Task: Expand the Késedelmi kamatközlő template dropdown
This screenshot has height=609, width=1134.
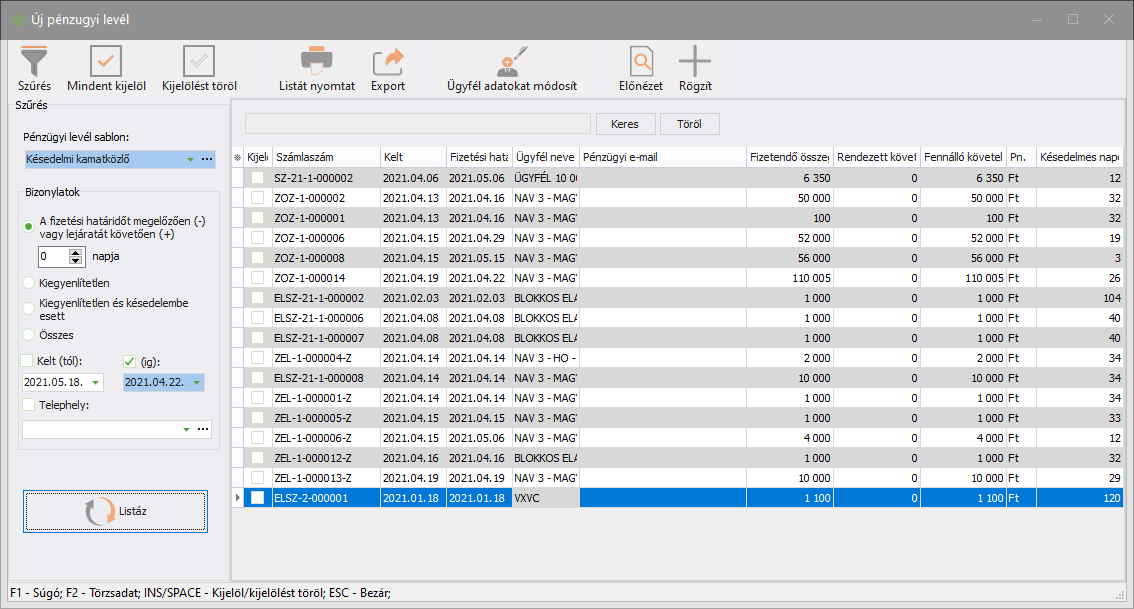Action: [189, 159]
